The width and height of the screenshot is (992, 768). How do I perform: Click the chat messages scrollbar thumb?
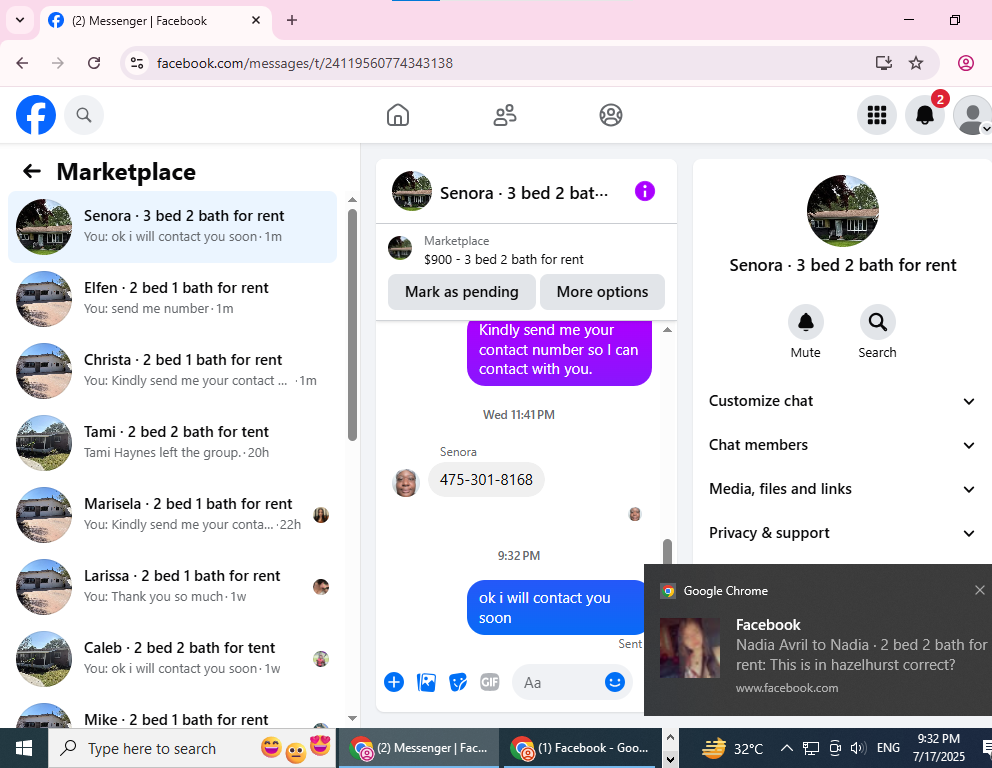tap(667, 550)
